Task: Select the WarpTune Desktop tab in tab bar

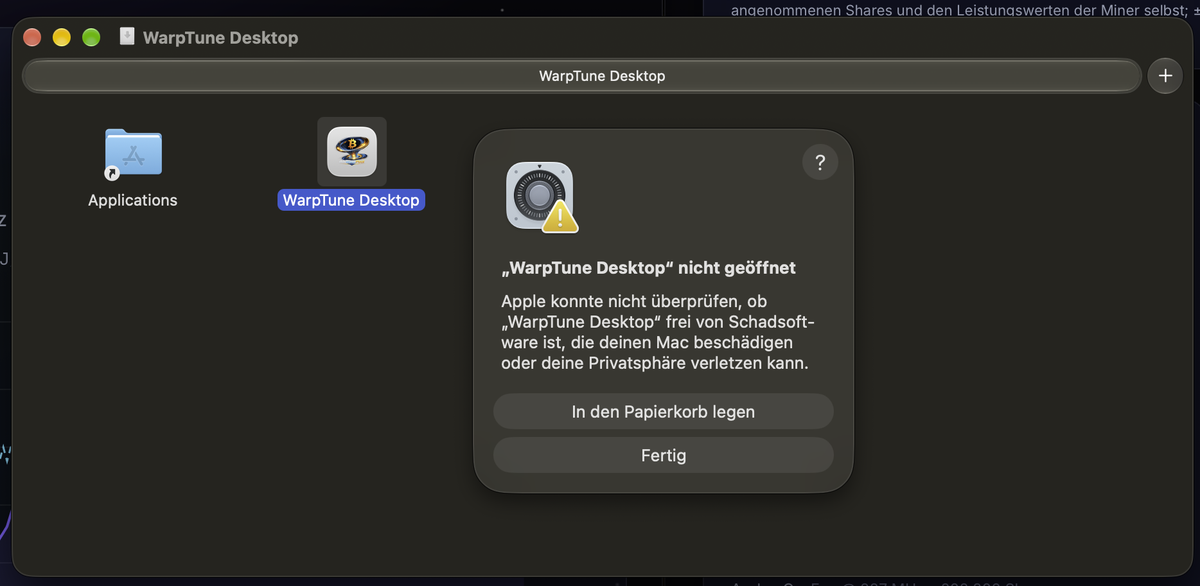Action: click(x=582, y=76)
